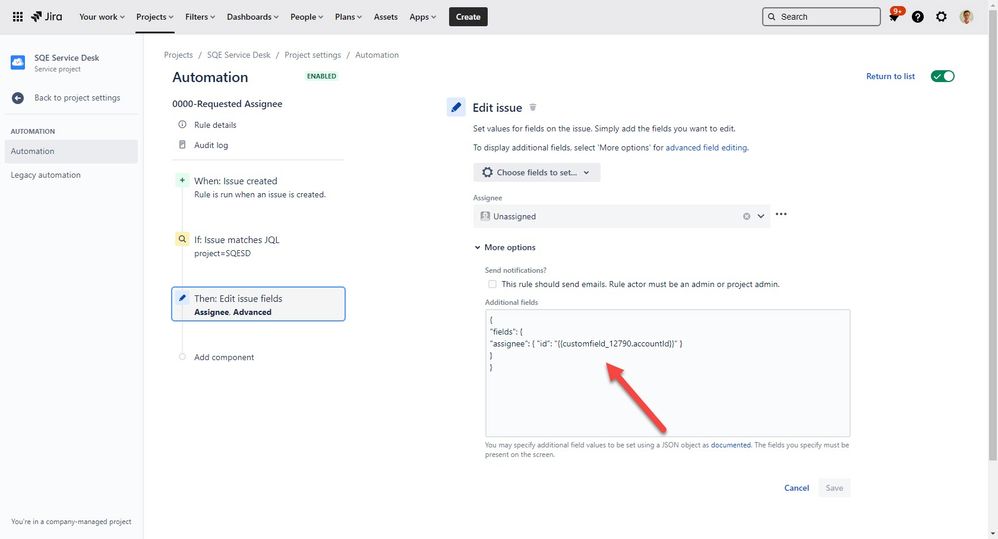Open the Plans dropdown menu
The height and width of the screenshot is (539, 998).
click(x=348, y=17)
